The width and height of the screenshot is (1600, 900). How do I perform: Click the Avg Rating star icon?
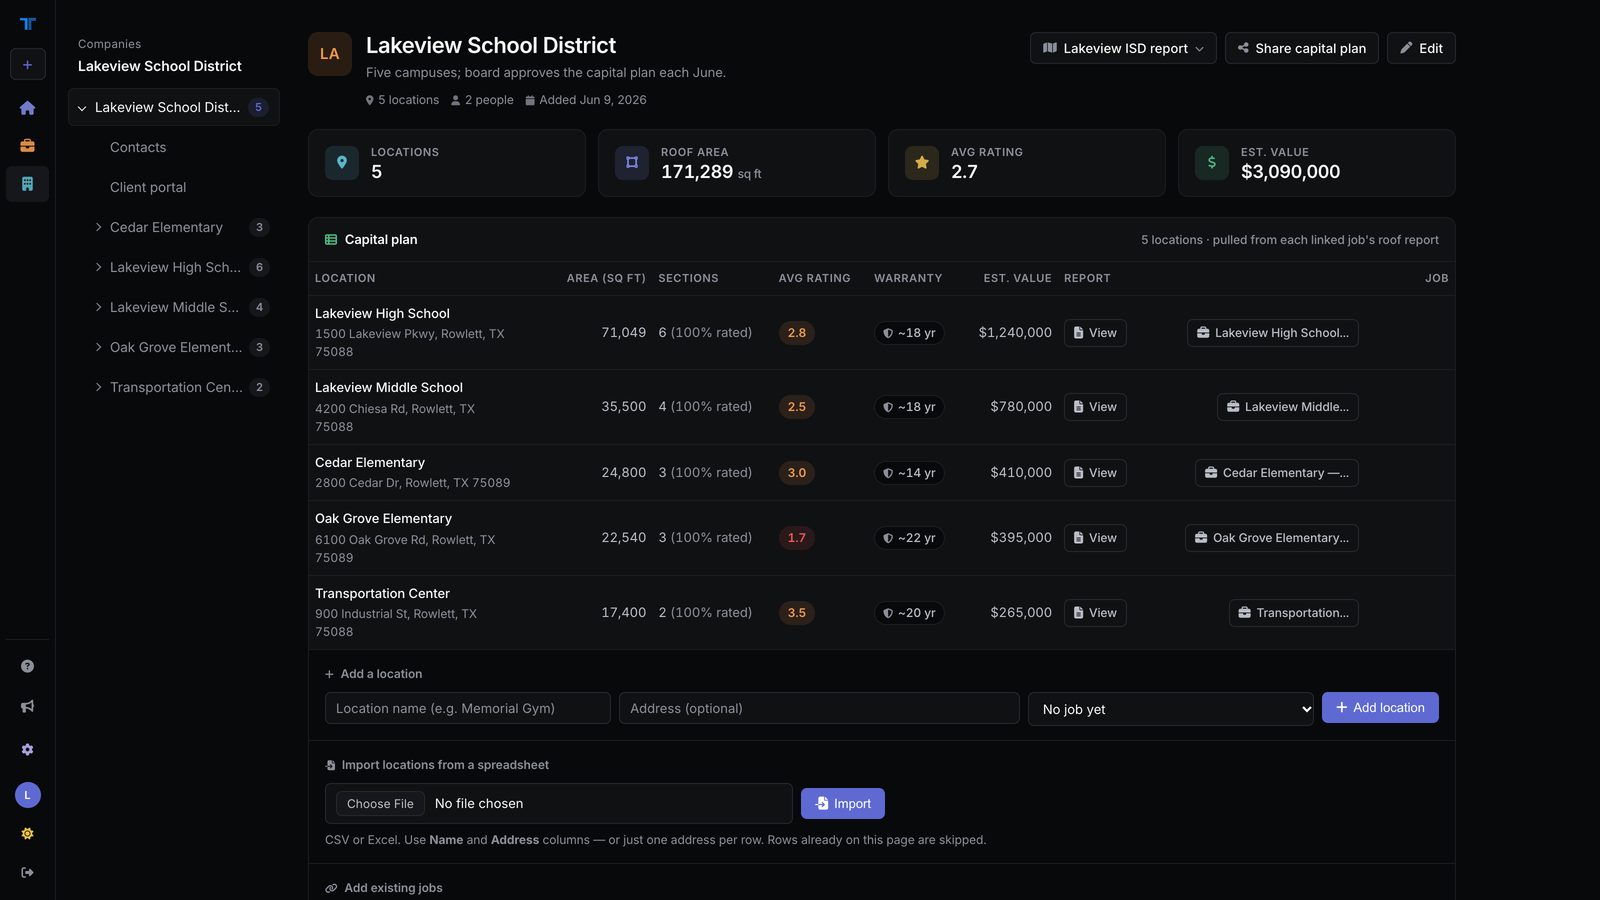[922, 162]
